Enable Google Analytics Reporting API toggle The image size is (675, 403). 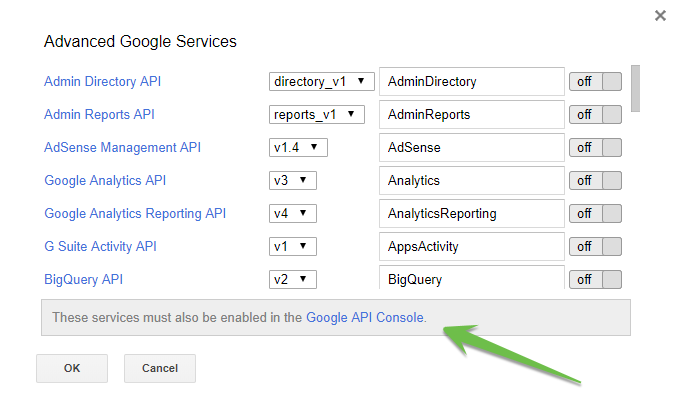coord(595,214)
